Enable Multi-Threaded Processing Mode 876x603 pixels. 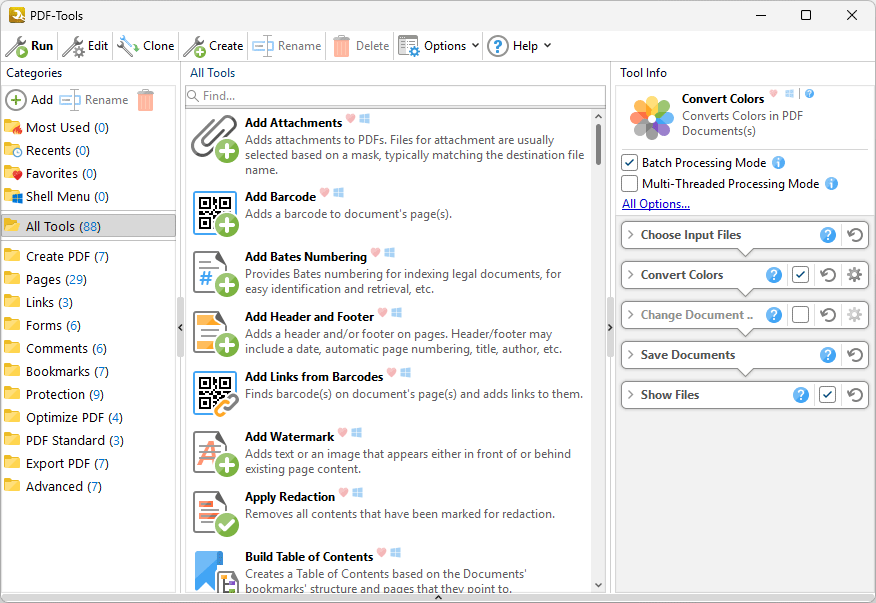[x=629, y=184]
